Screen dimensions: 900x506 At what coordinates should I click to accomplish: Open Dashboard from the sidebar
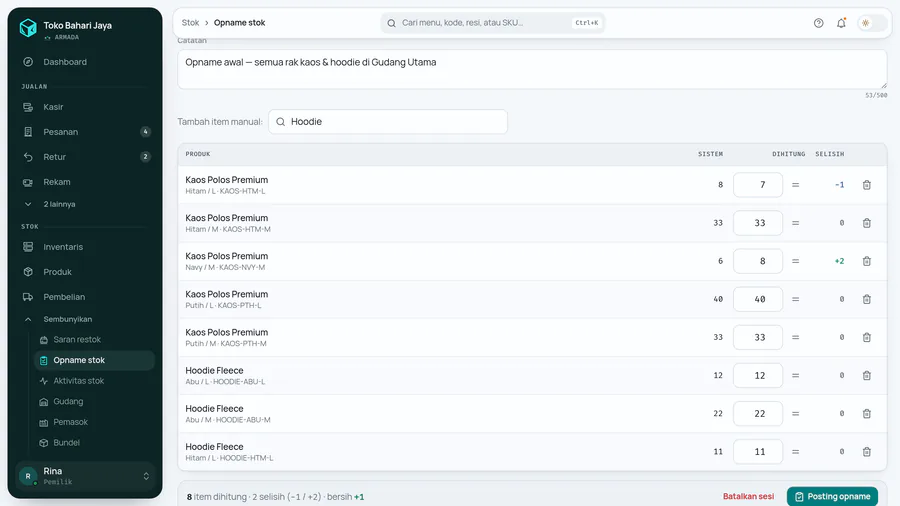85,62
